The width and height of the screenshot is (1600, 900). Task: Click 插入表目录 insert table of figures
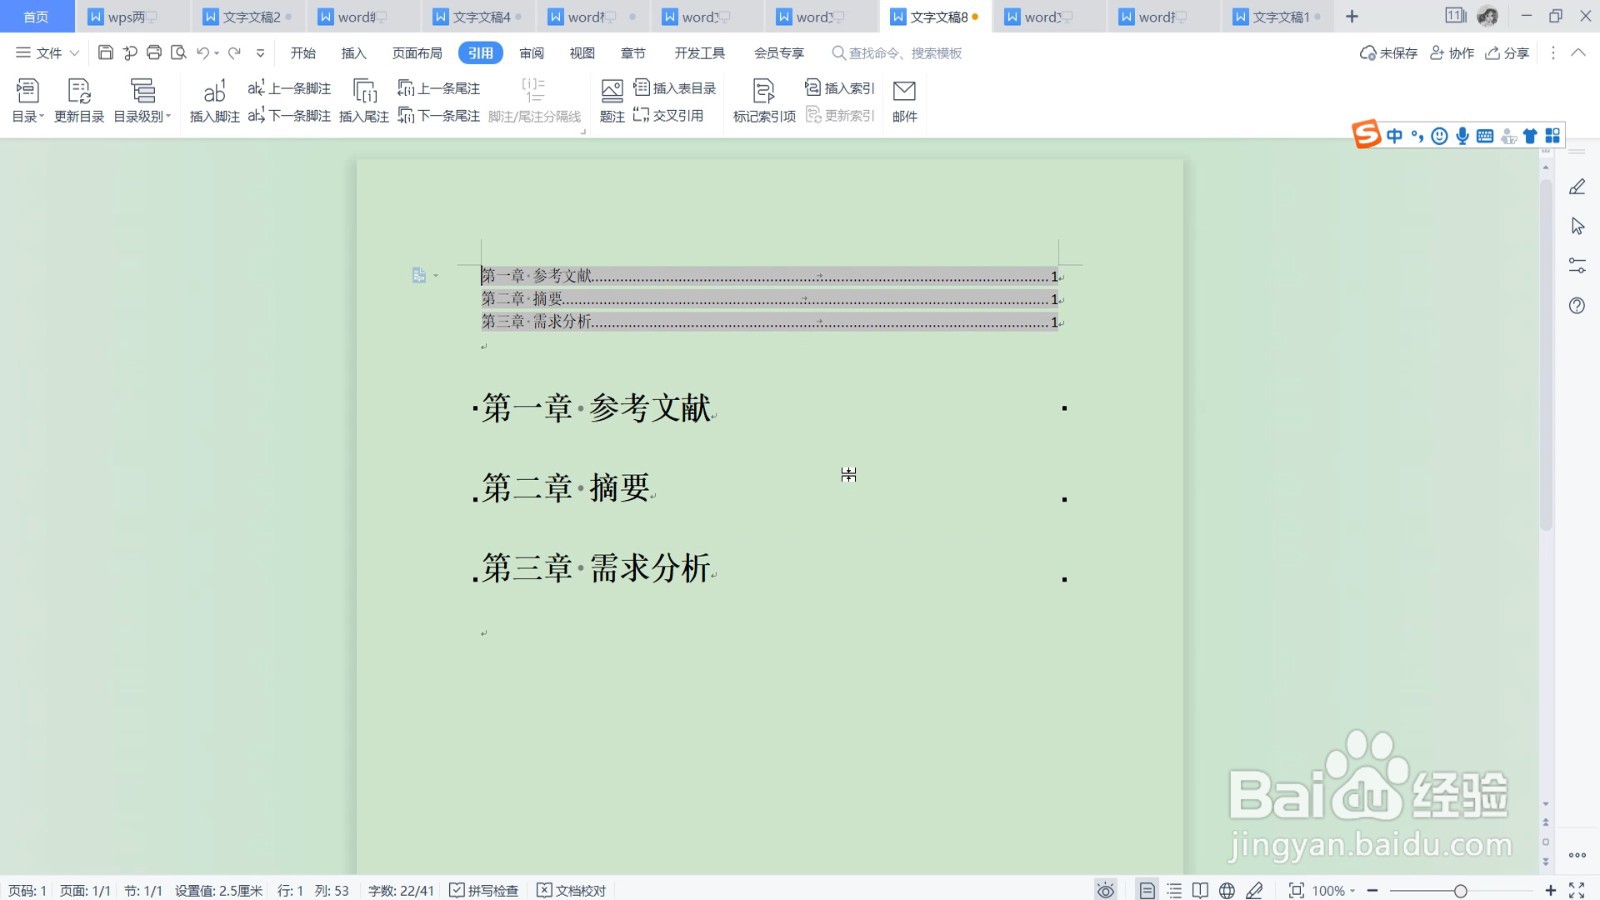click(x=675, y=88)
